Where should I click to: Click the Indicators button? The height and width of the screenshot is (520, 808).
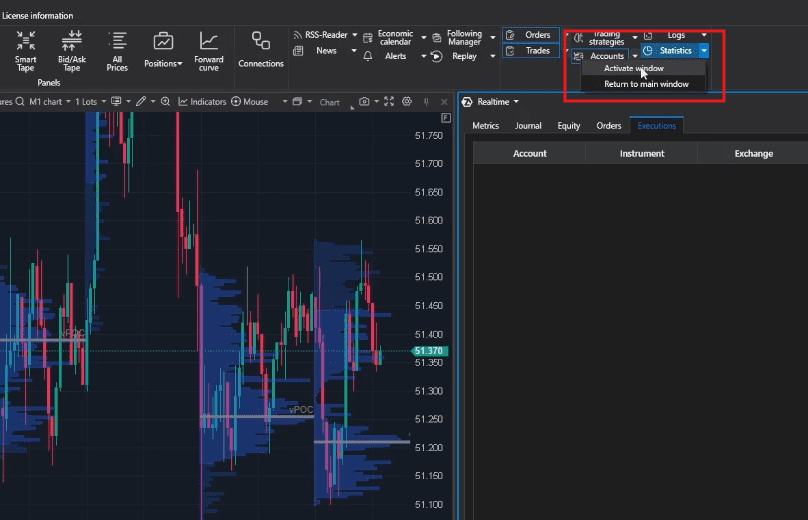(203, 102)
